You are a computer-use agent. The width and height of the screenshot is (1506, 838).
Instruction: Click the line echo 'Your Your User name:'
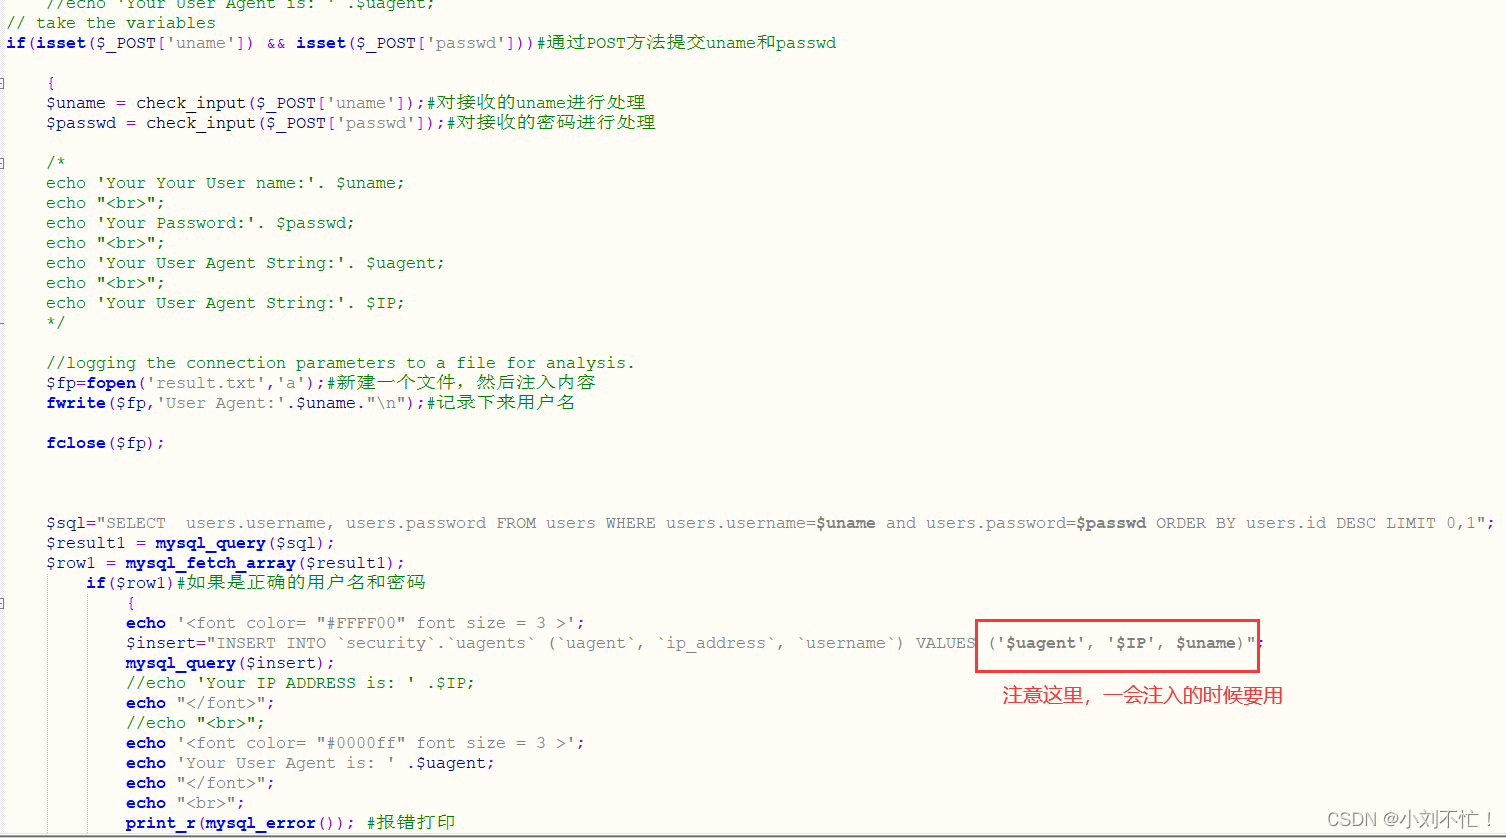[x=225, y=183]
